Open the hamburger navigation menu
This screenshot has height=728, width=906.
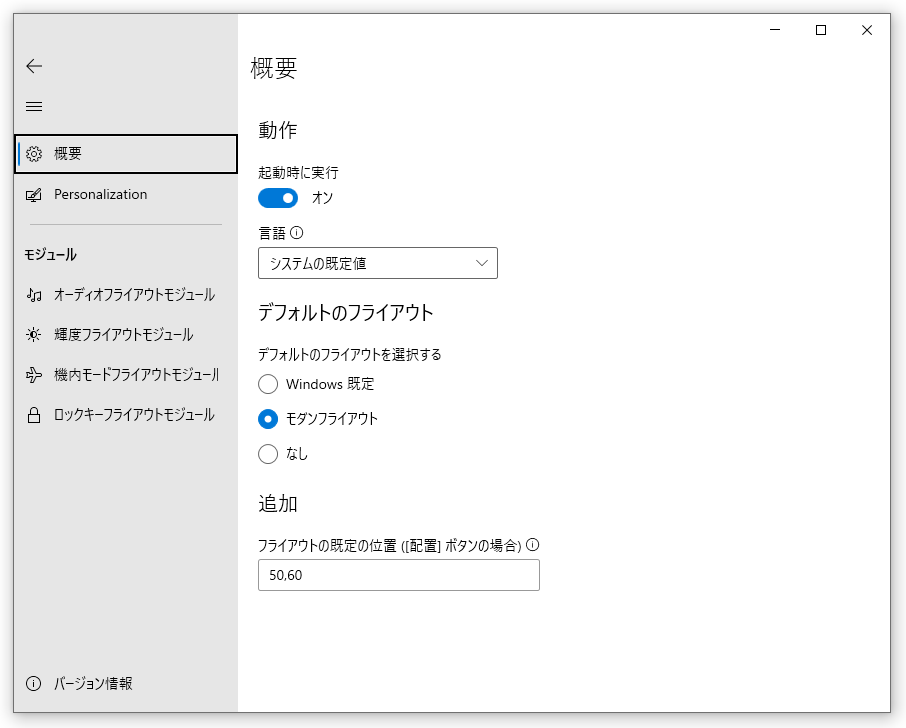[x=34, y=106]
